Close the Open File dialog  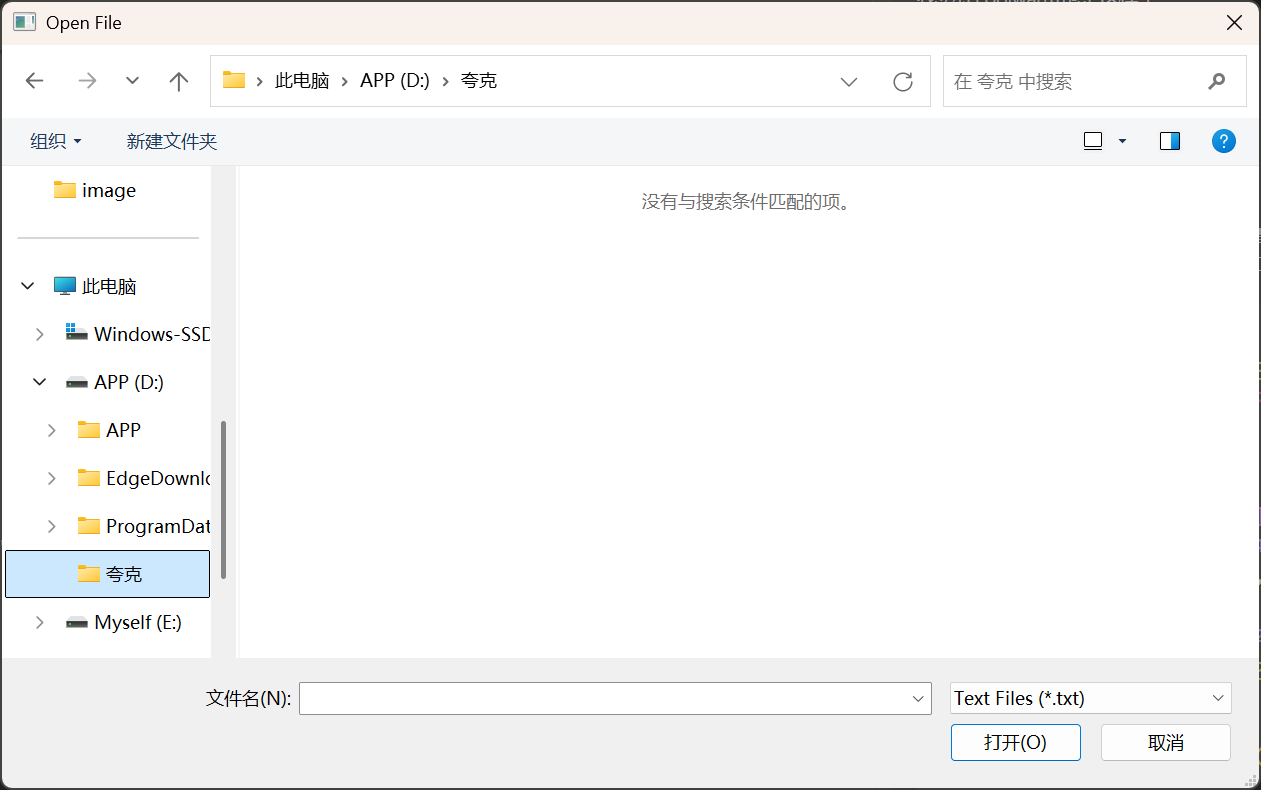click(x=1235, y=22)
